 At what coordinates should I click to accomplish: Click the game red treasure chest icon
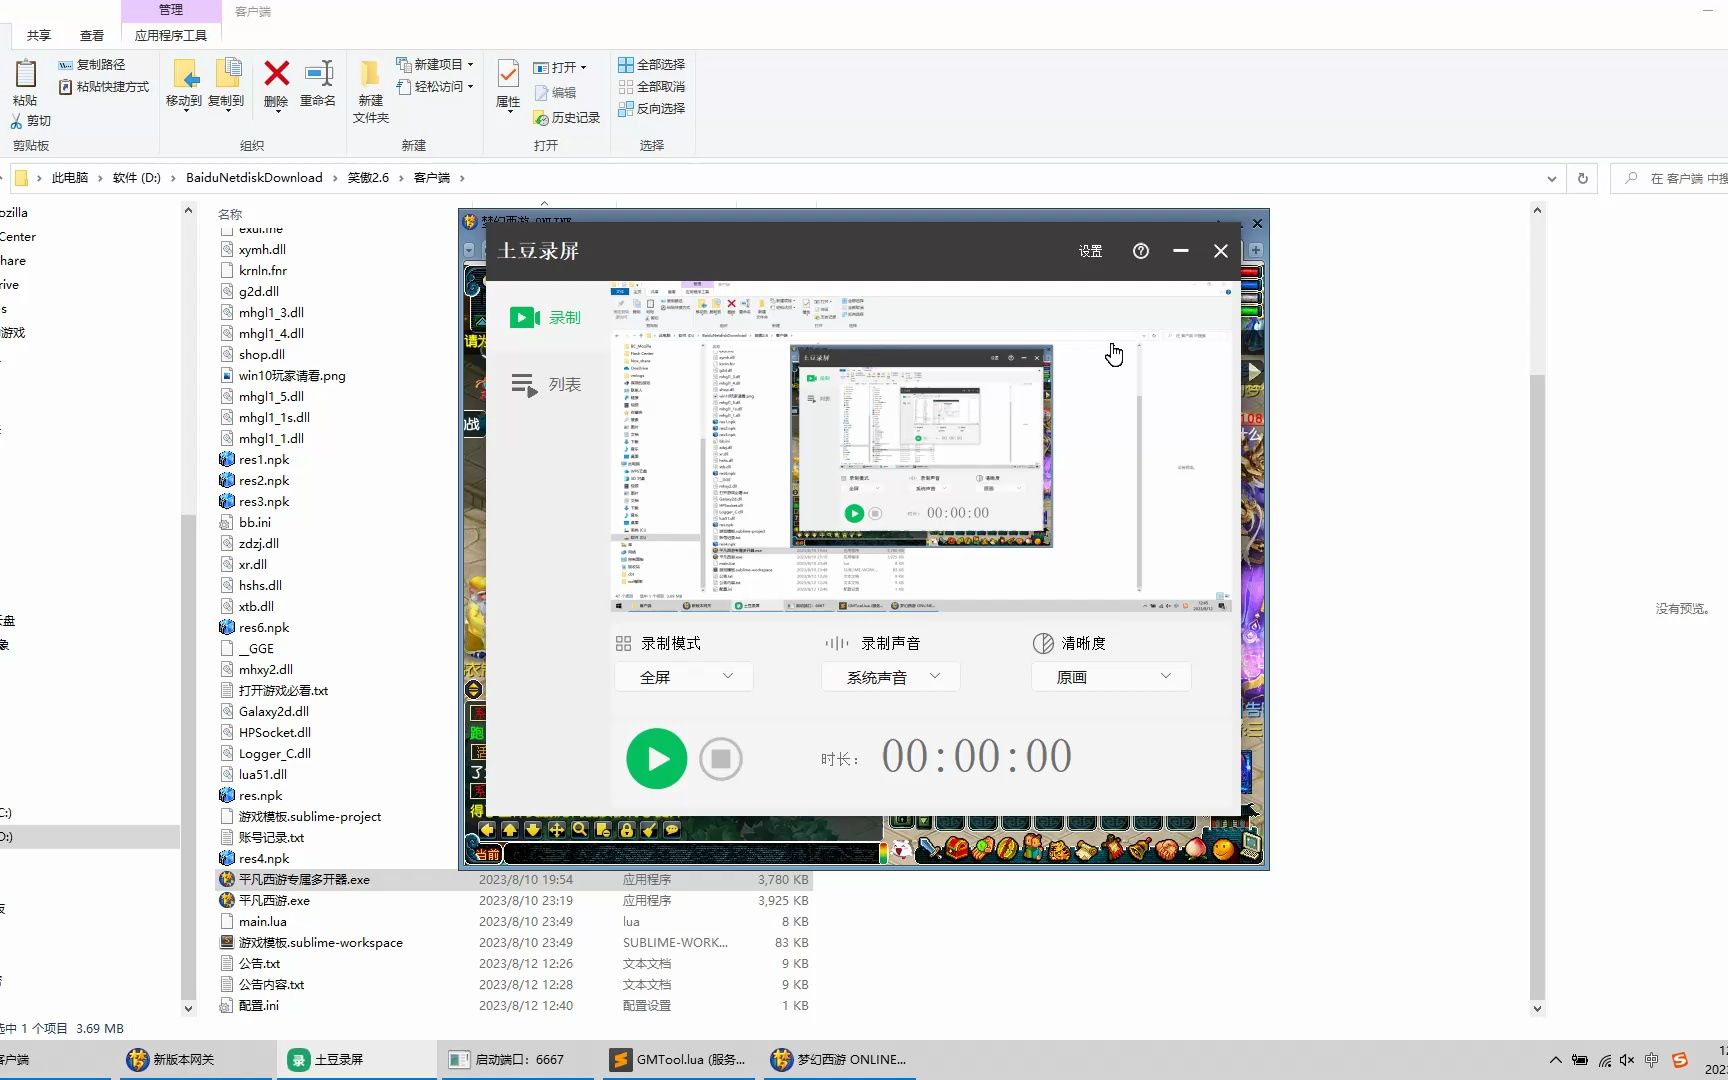[957, 850]
